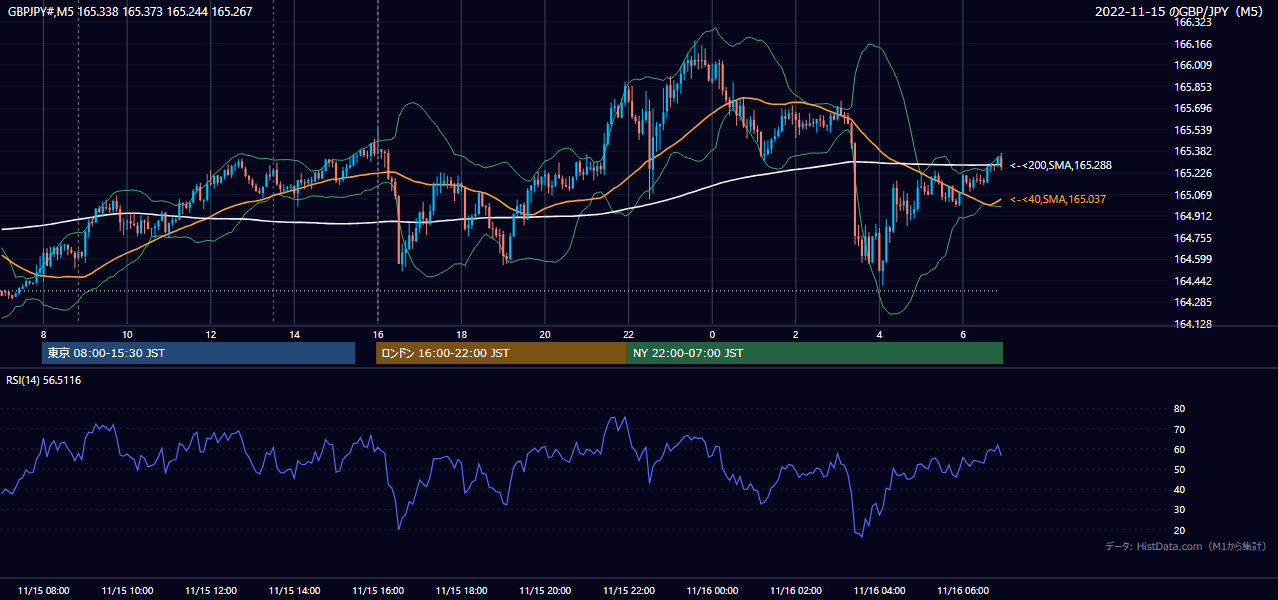Click price axis value 165.853
The image size is (1278, 600).
(x=1193, y=87)
